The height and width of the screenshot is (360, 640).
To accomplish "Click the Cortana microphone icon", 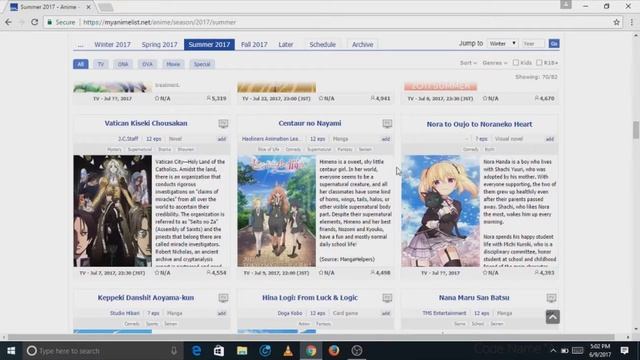I will point(174,351).
